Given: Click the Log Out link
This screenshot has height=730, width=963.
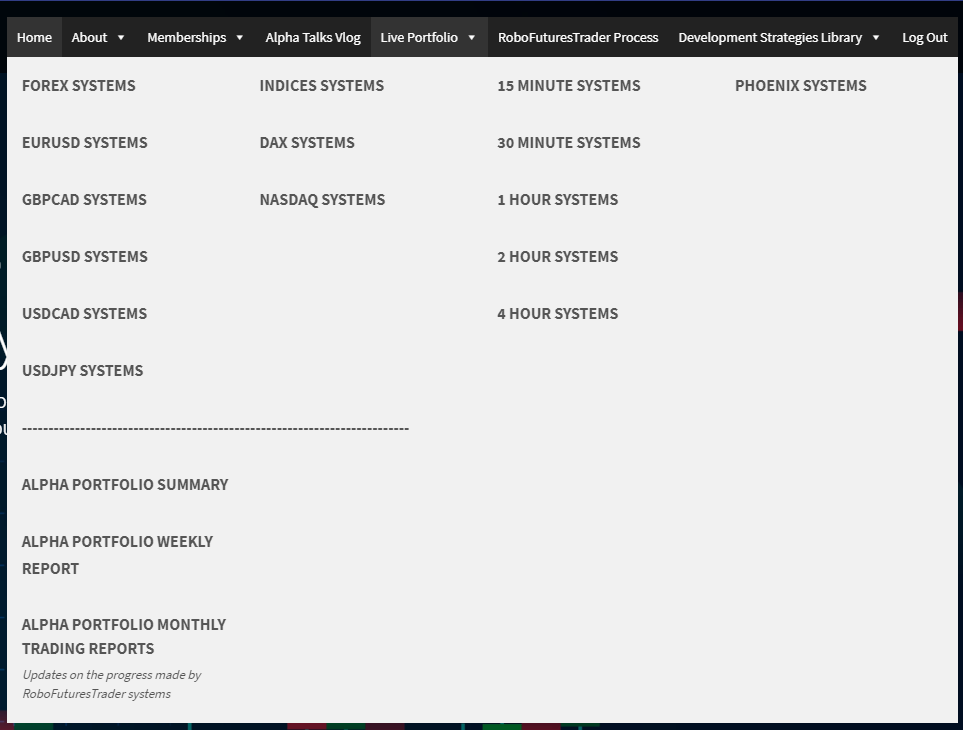Looking at the screenshot, I should point(925,37).
